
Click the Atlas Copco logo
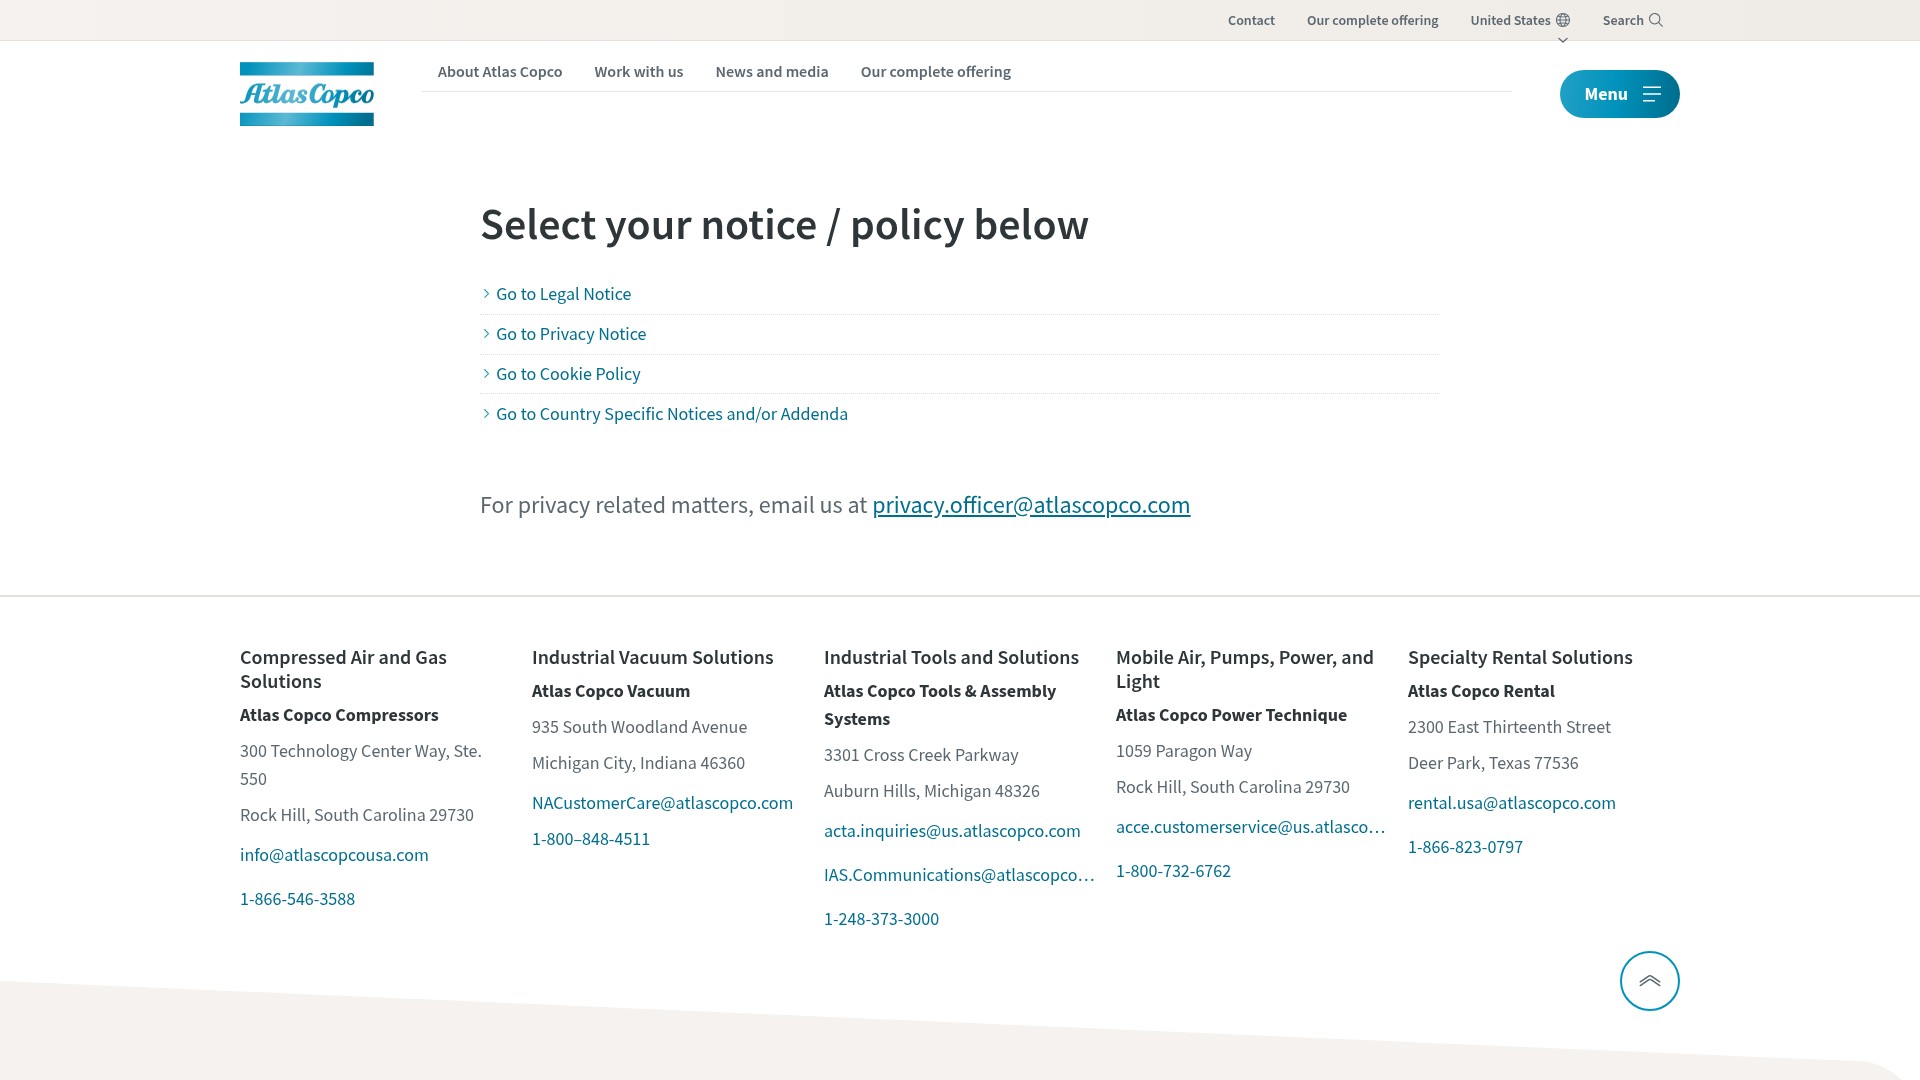[307, 94]
